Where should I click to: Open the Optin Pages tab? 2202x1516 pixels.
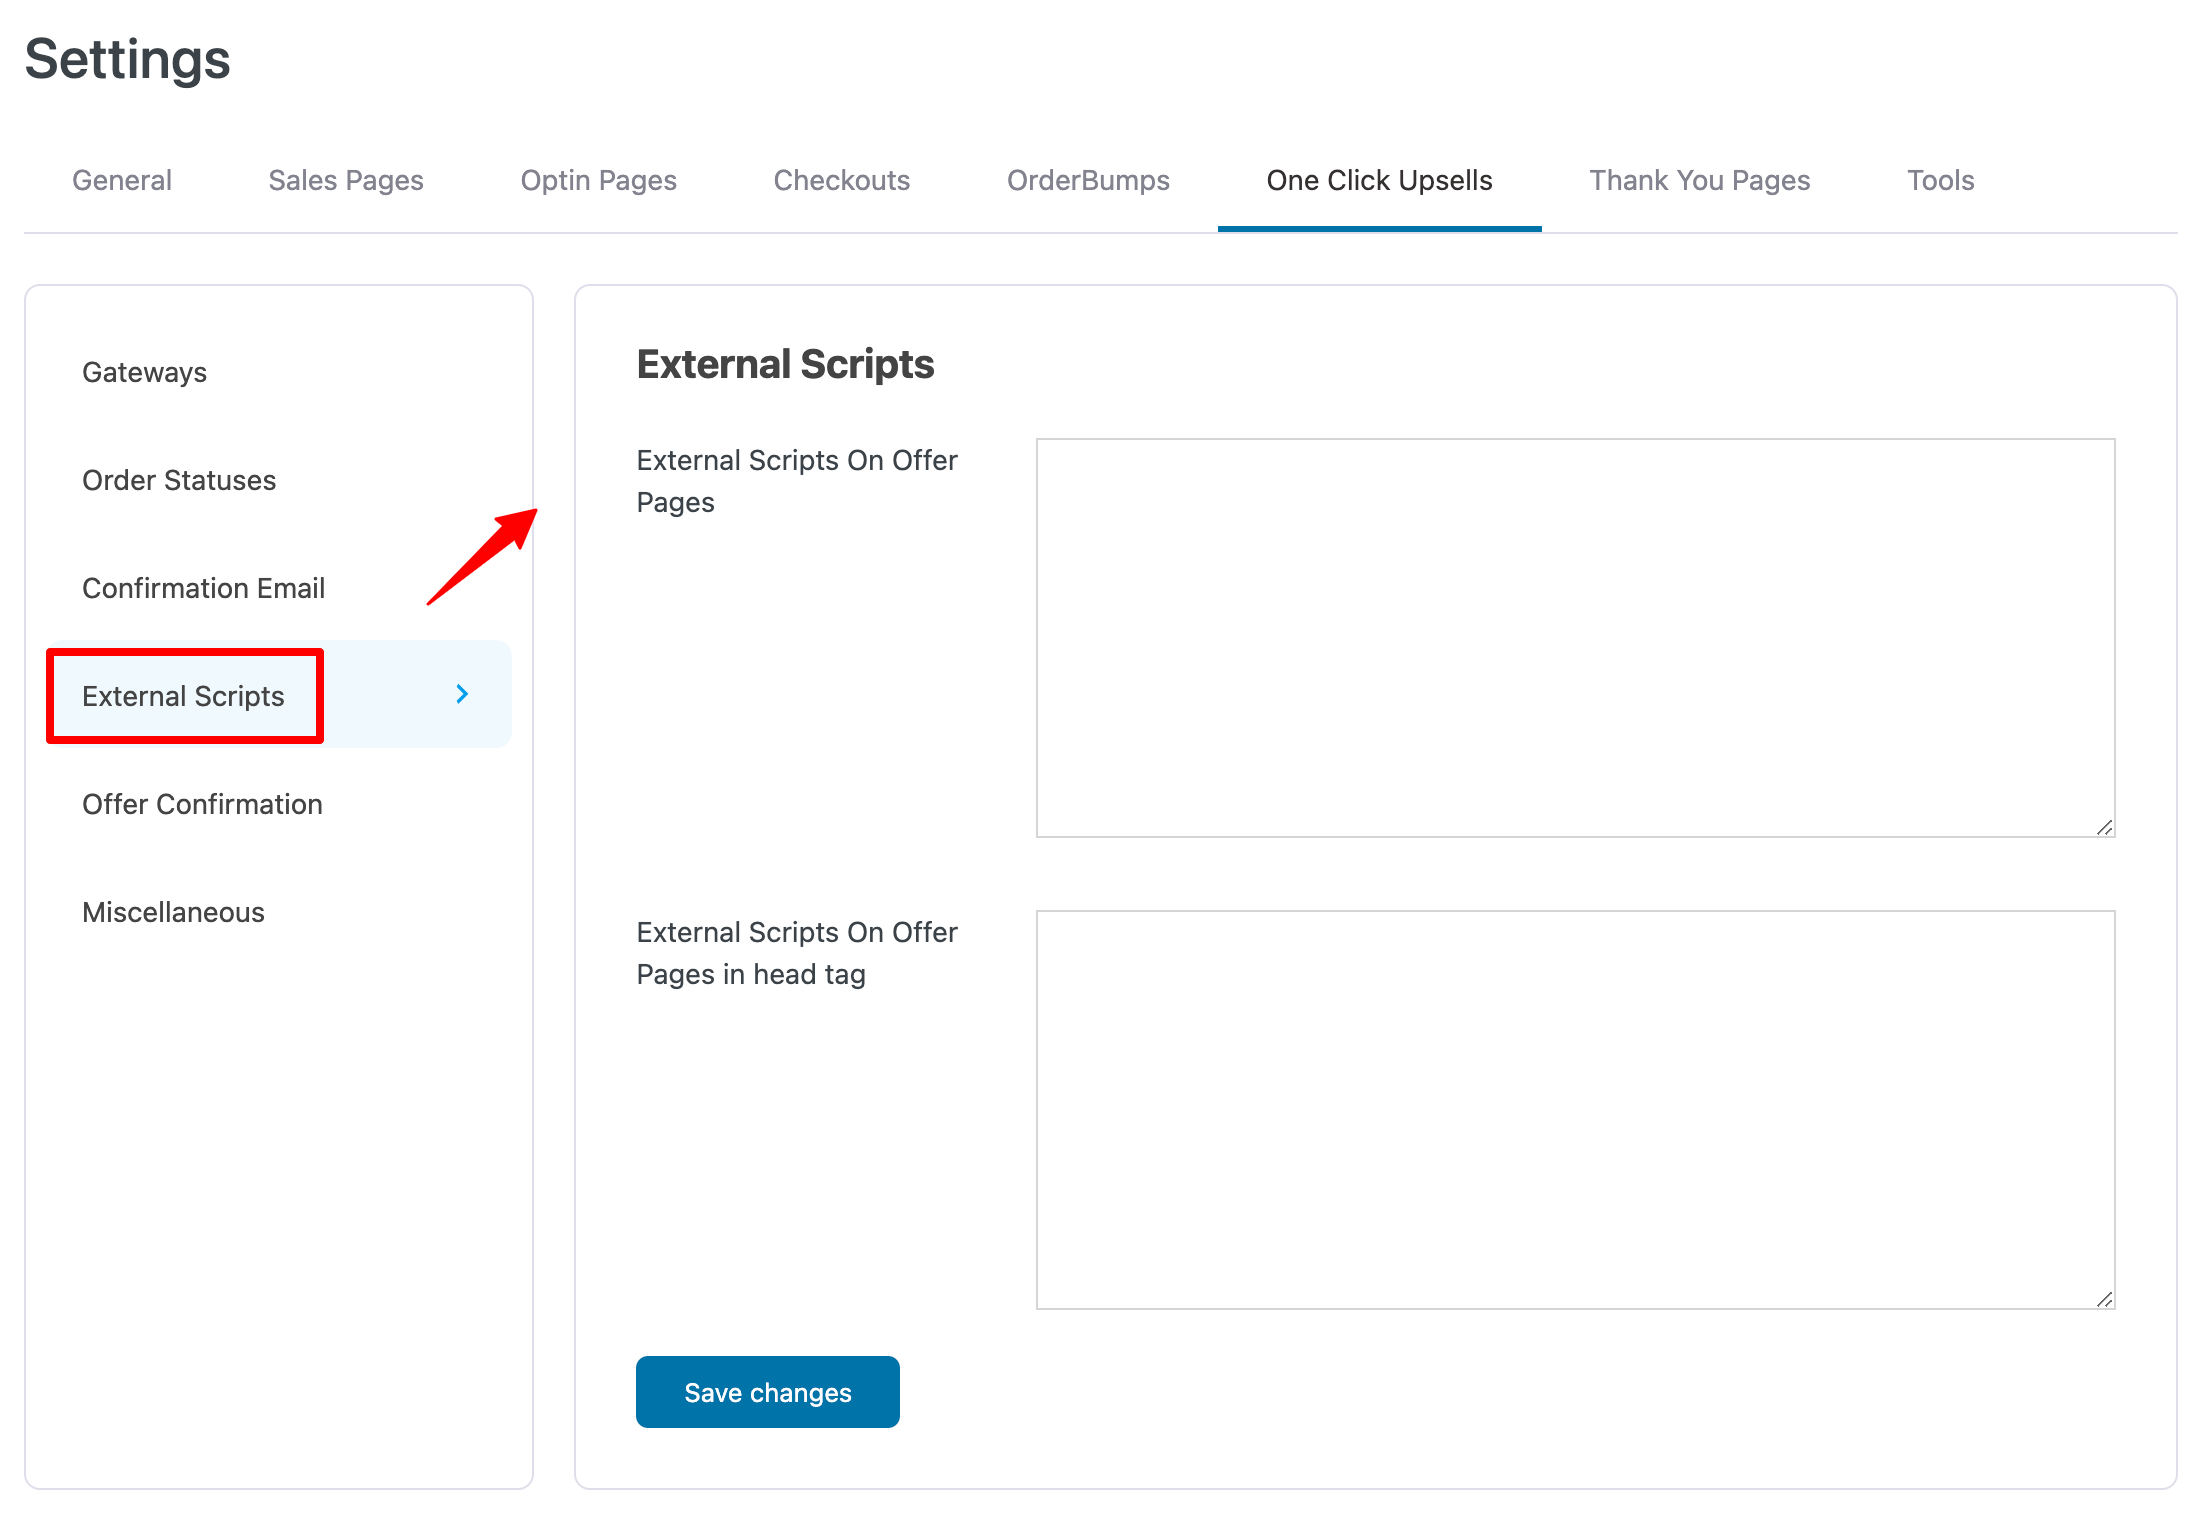598,180
